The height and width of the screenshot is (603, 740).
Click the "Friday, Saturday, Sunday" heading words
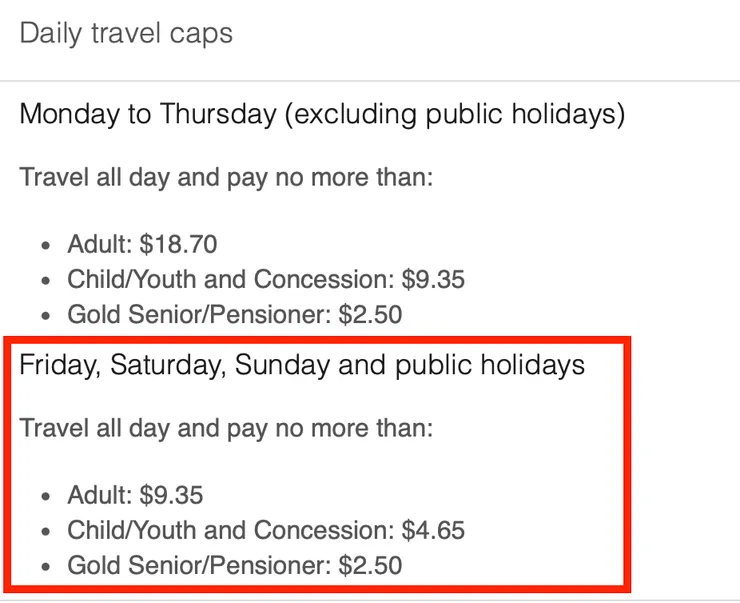pyautogui.click(x=175, y=364)
